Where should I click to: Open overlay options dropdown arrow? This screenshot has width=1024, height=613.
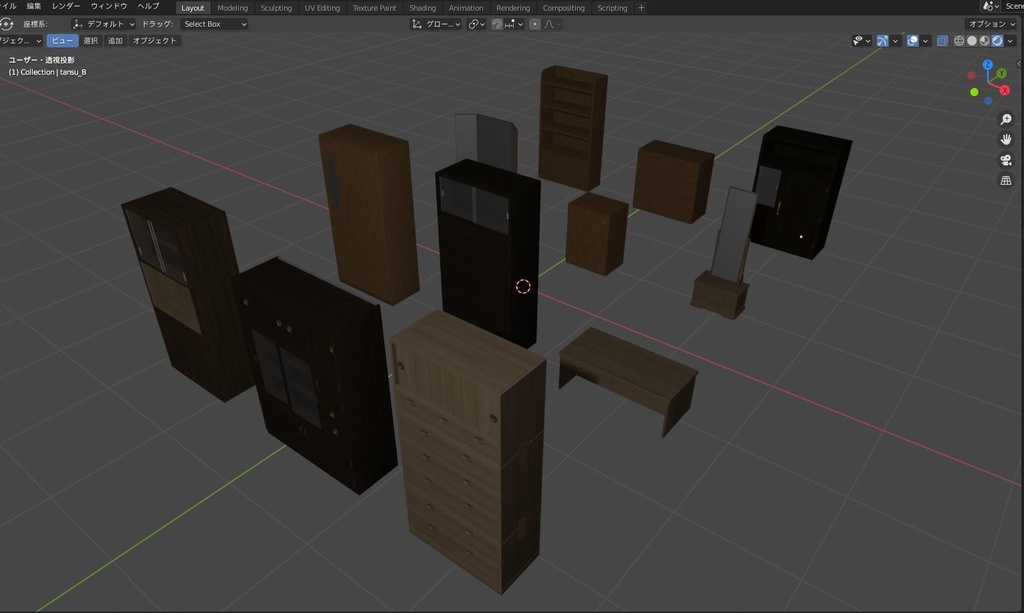(925, 40)
